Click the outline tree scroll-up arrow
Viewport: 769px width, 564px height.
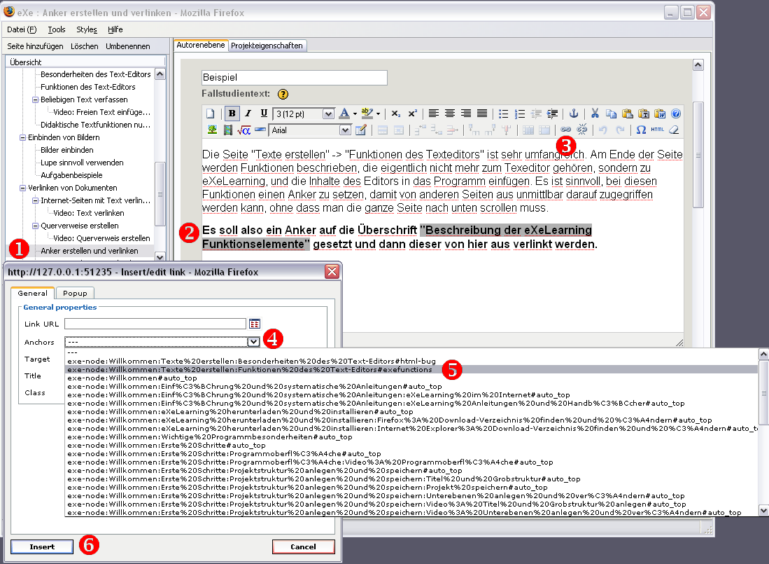click(160, 74)
